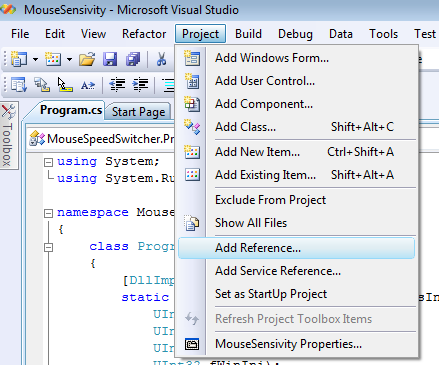
Task: Switch to the Start Page tab
Action: coord(138,112)
